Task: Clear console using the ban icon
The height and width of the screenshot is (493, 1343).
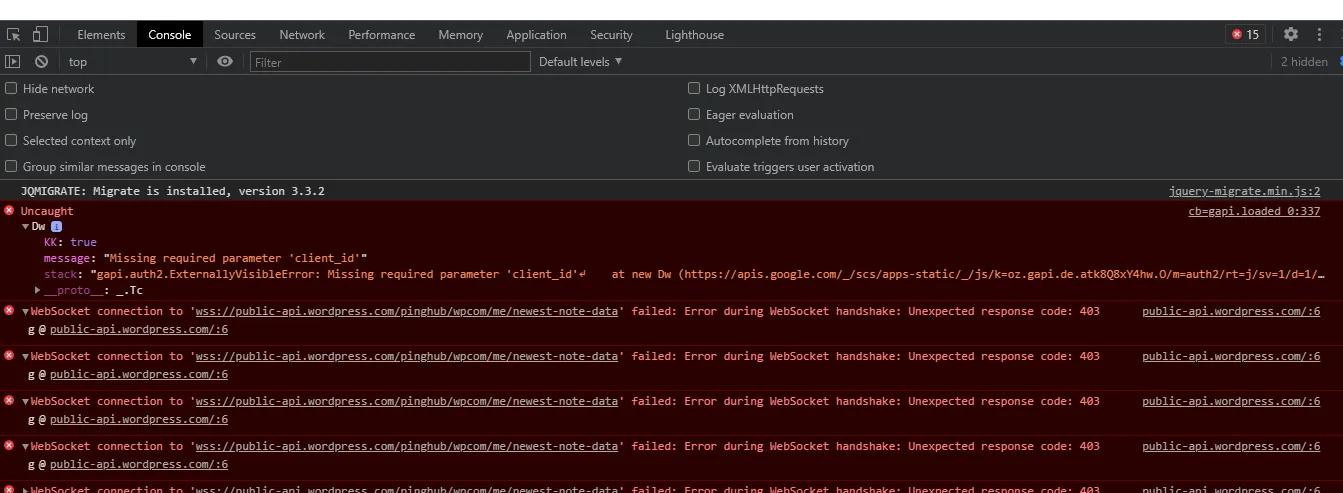Action: (x=41, y=61)
